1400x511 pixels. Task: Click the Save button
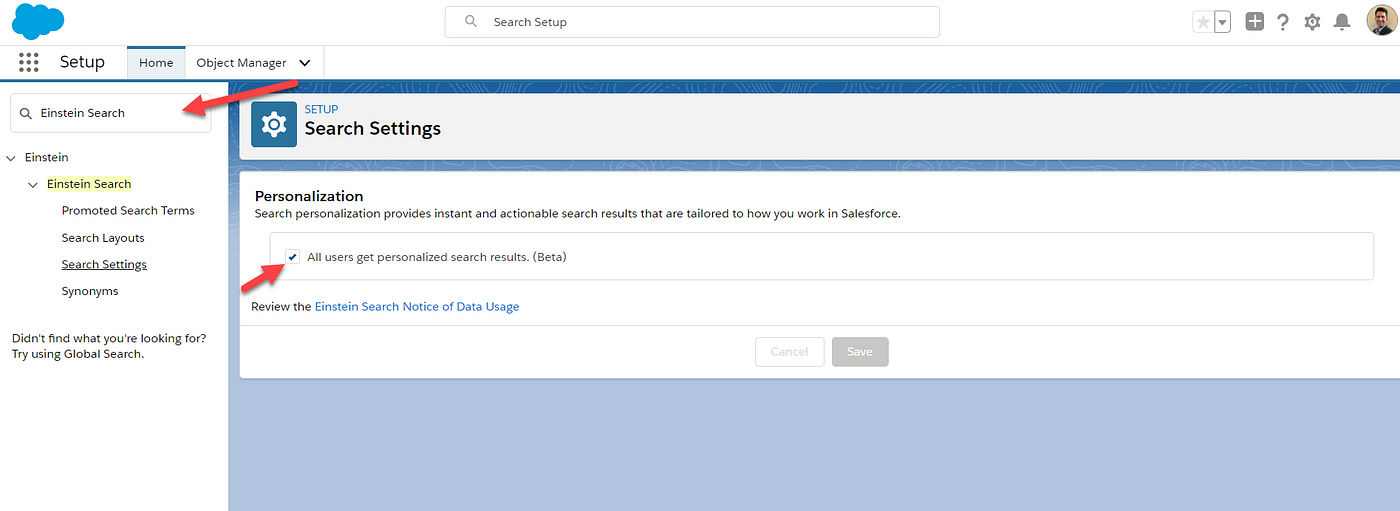point(860,352)
